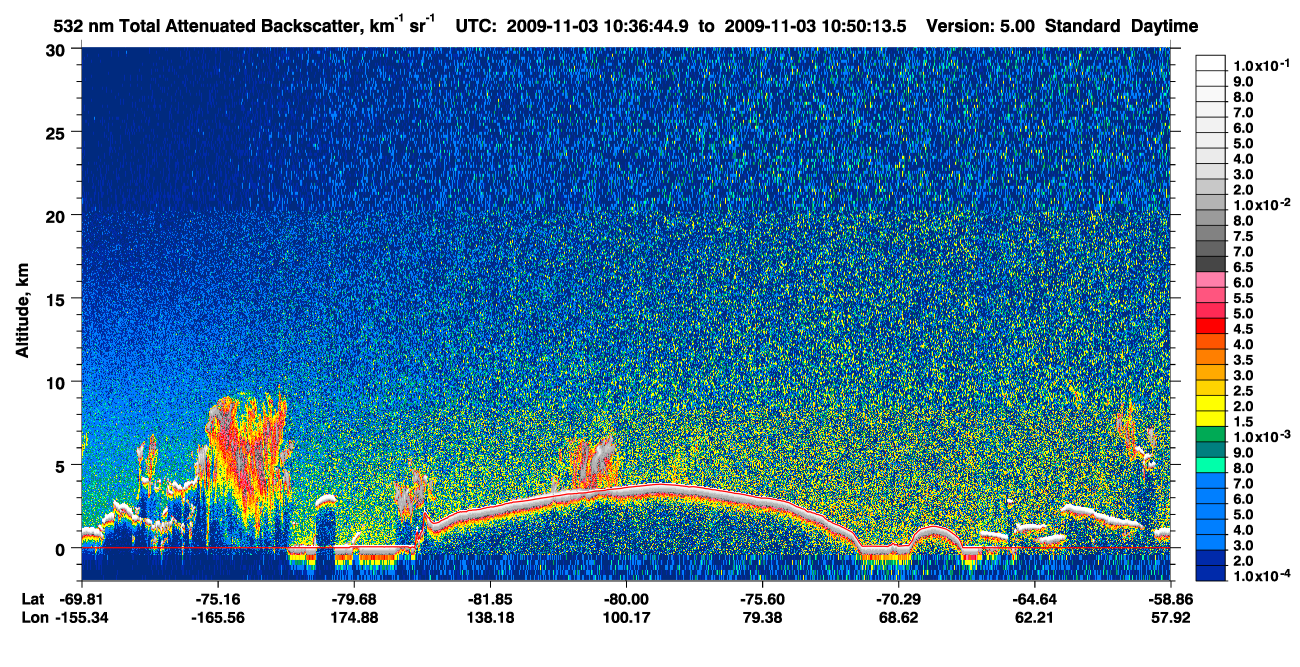Click longitude value 57.92
The width and height of the screenshot is (1300, 667).
1169,618
